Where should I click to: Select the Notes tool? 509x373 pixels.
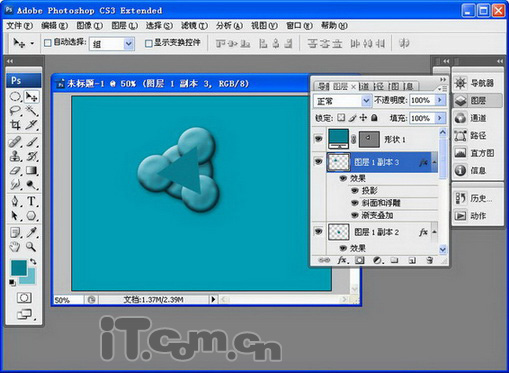click(x=15, y=232)
